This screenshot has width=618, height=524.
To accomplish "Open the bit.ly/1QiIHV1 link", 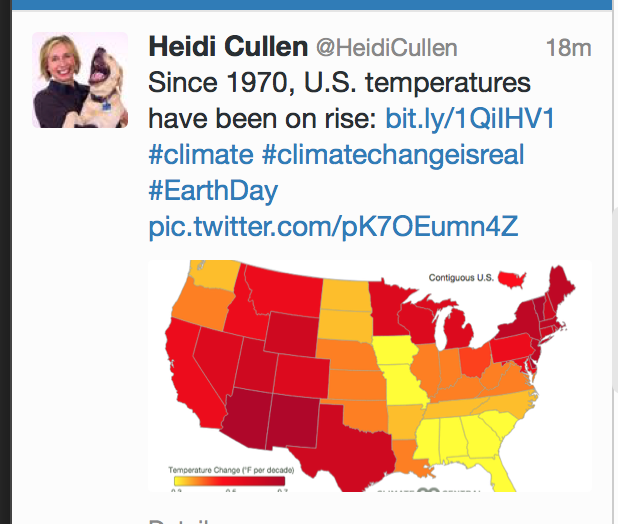I will [x=469, y=119].
